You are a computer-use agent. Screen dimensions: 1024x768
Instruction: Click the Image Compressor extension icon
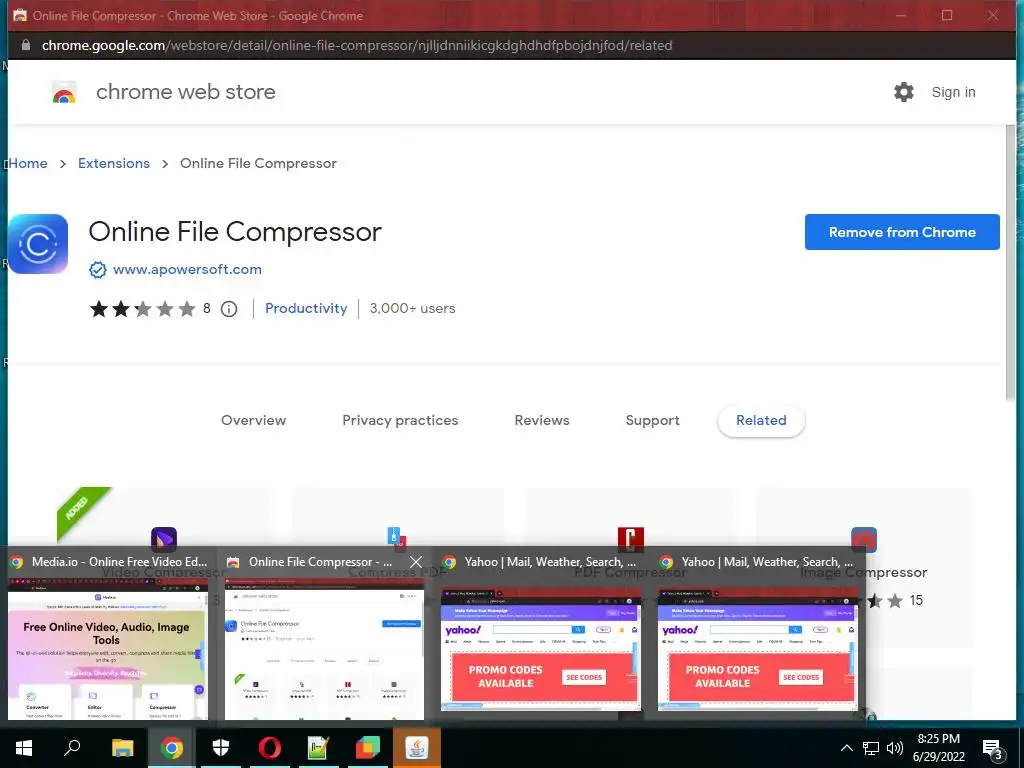coord(864,540)
